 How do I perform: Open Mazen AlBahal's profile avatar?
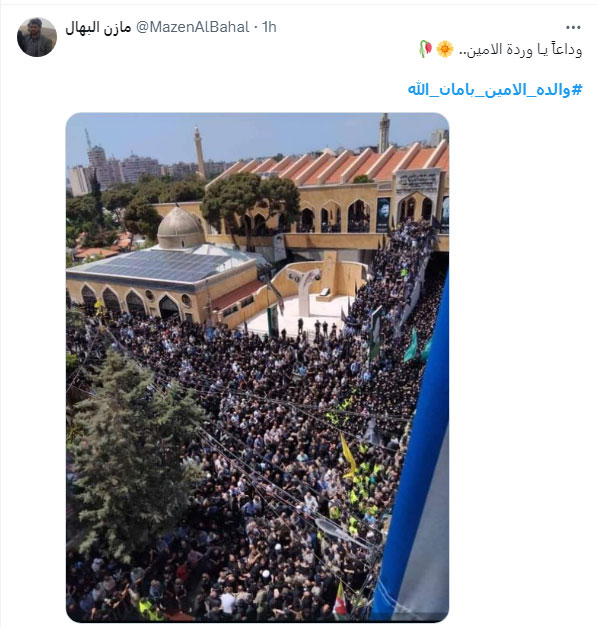(37, 37)
